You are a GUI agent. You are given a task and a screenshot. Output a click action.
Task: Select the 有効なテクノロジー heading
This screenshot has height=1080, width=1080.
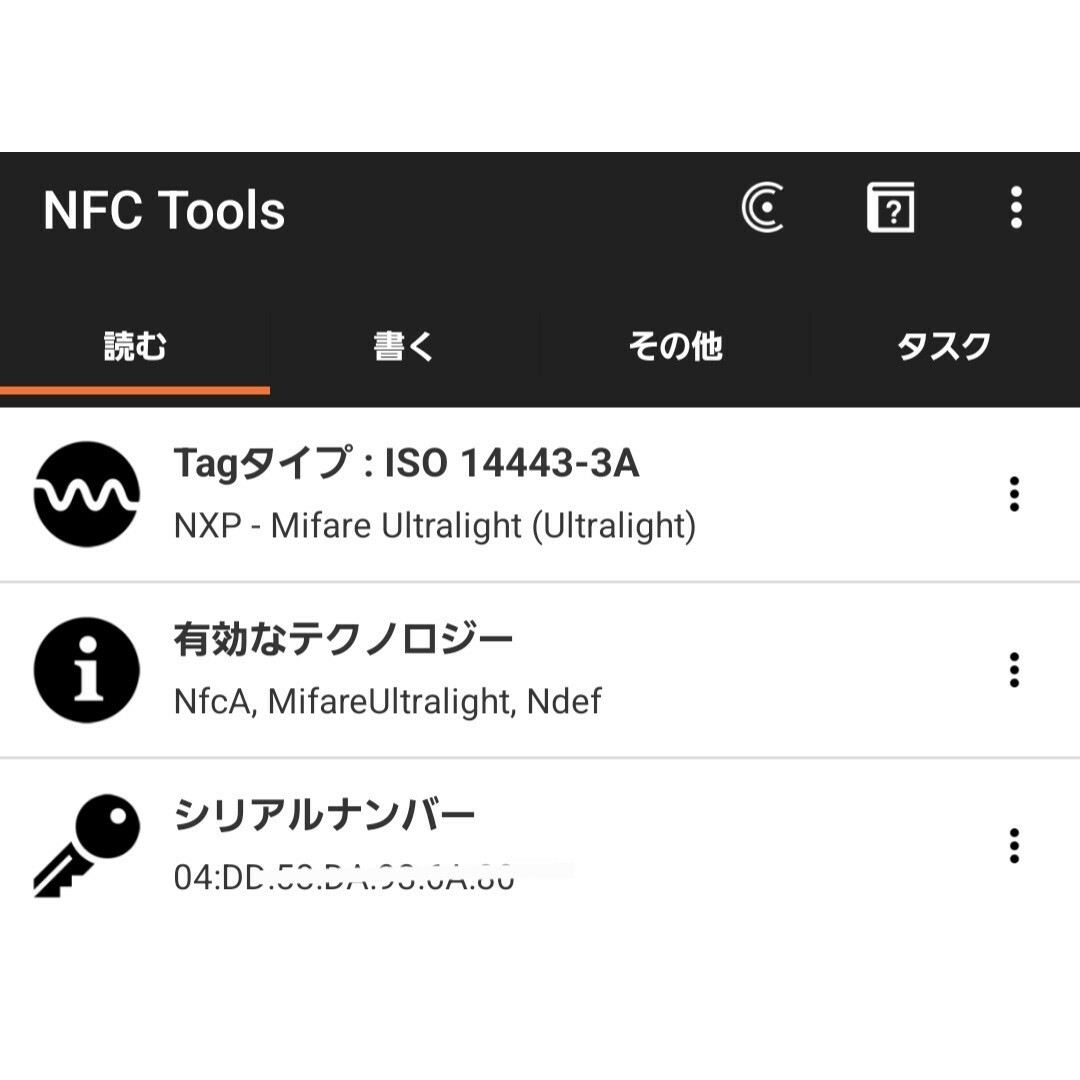(343, 638)
